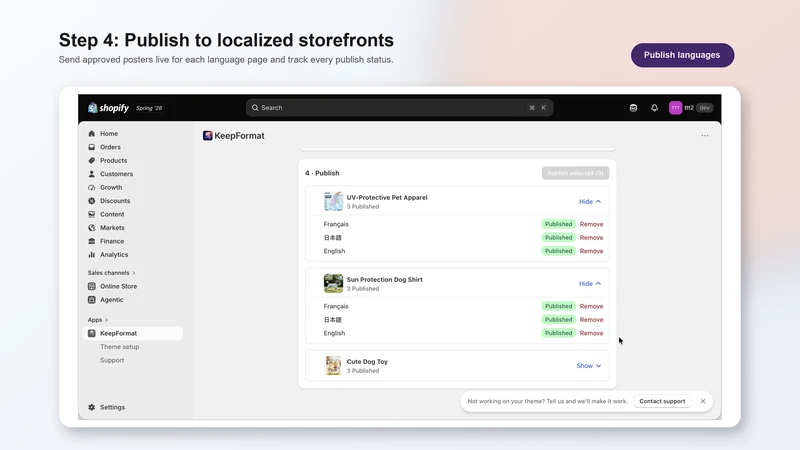This screenshot has height=450, width=800.
Task: Click Published badge for English under Sun Protection
Action: (x=558, y=333)
